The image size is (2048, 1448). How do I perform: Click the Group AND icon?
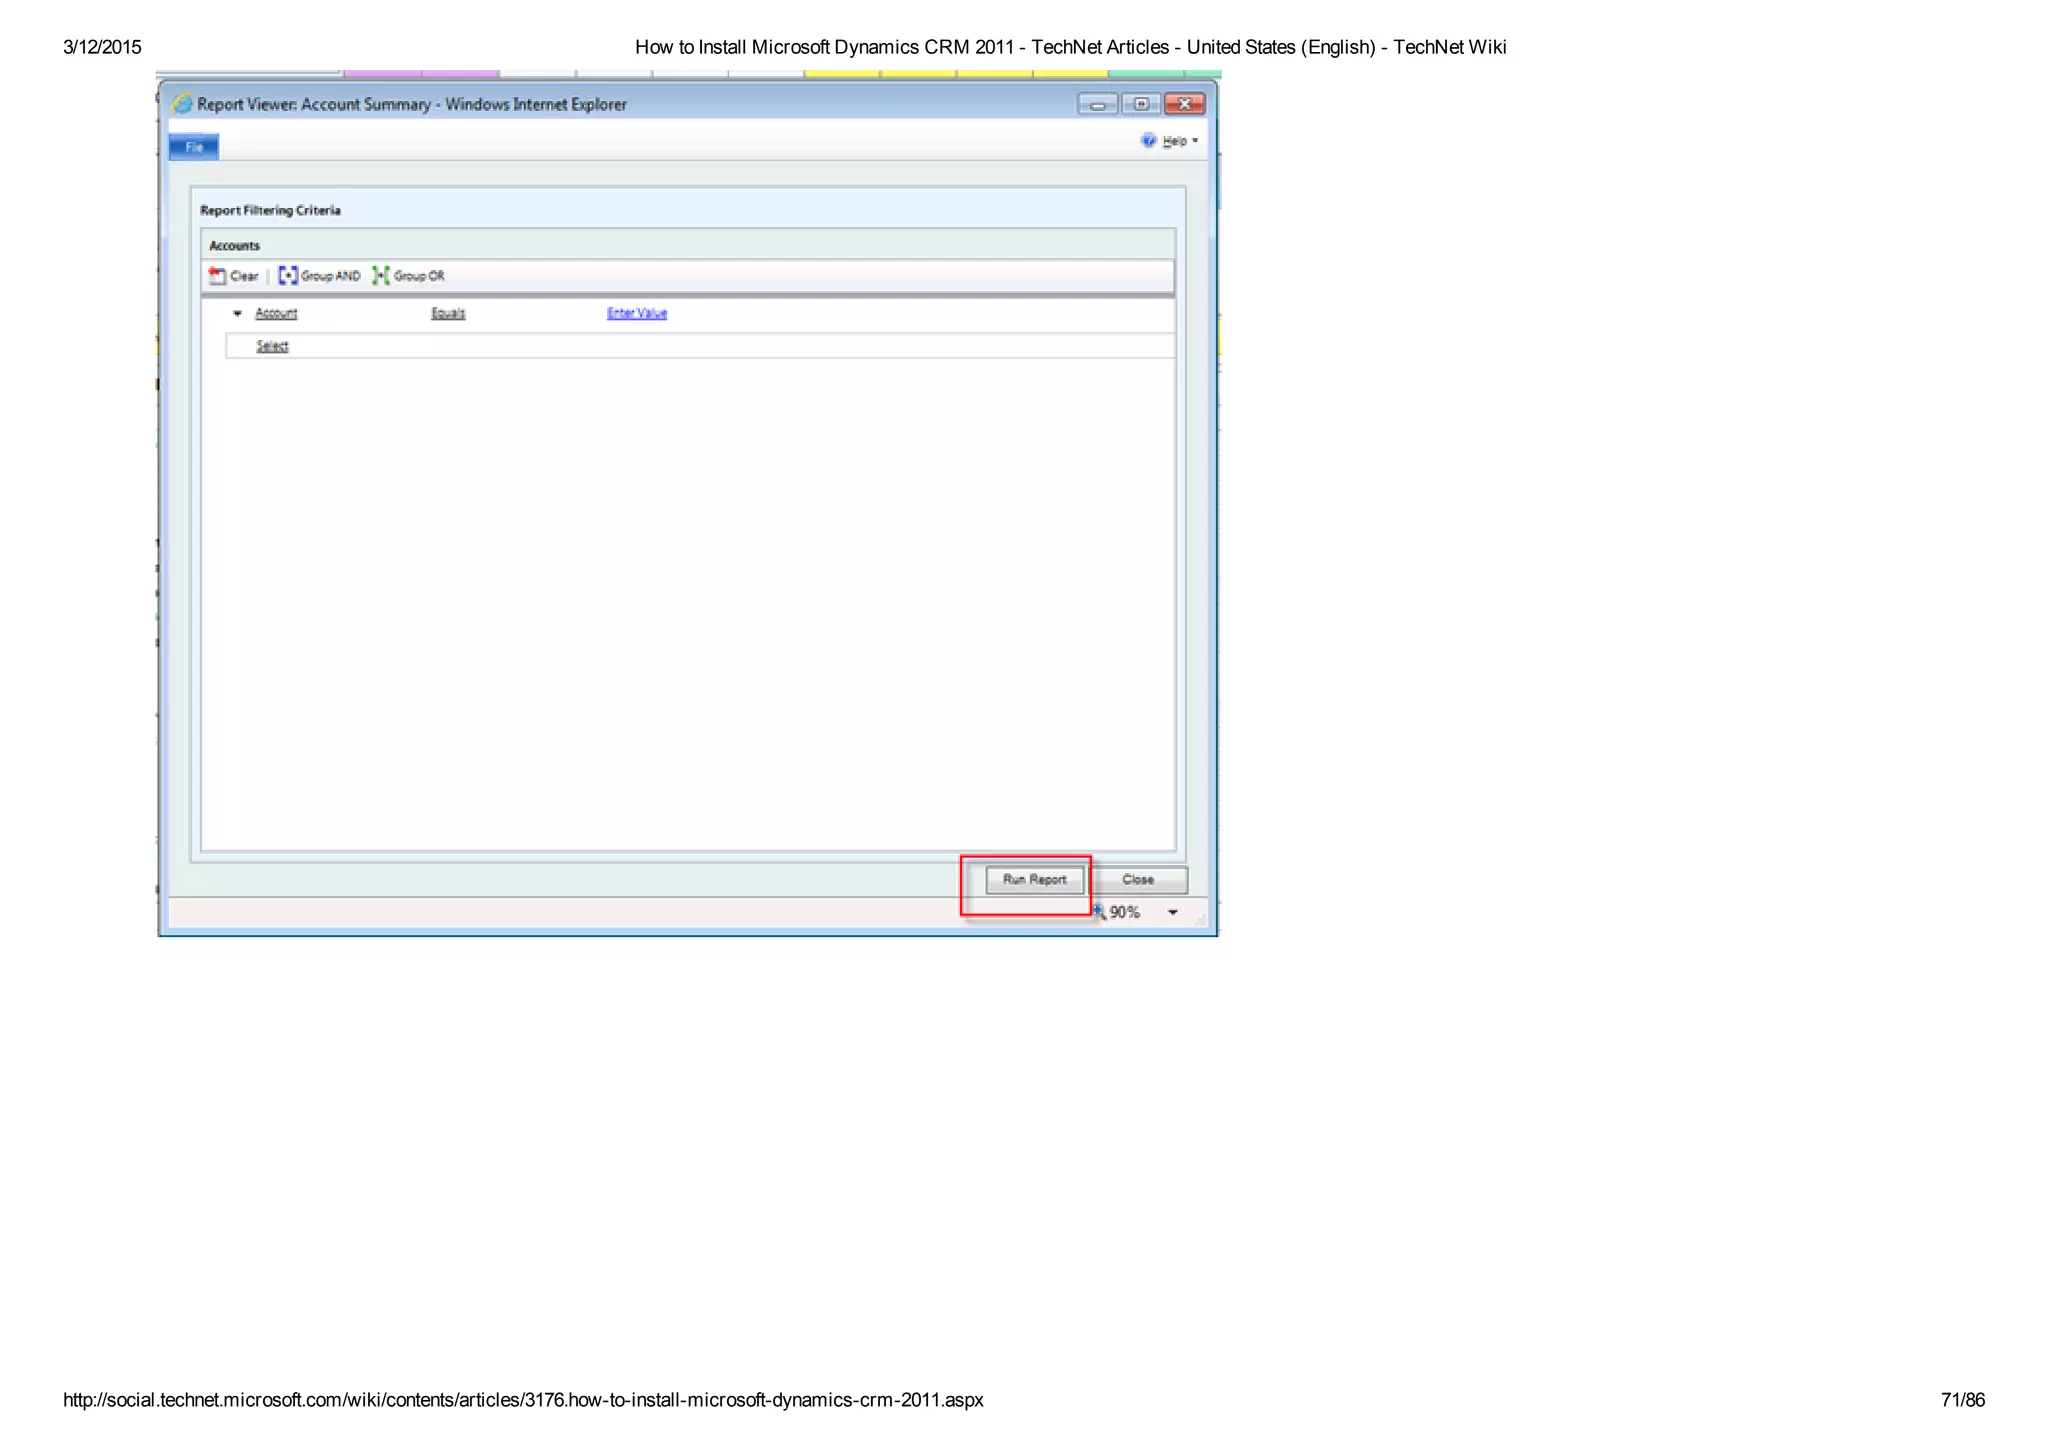(x=288, y=275)
